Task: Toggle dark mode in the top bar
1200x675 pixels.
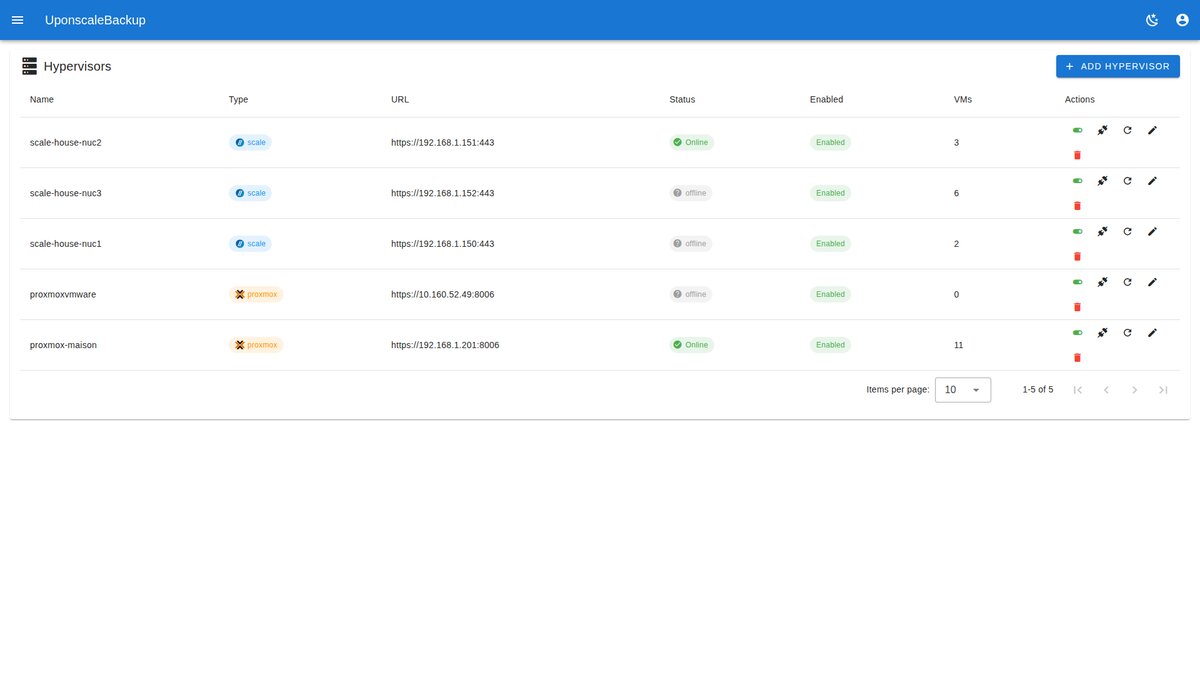Action: click(1151, 19)
